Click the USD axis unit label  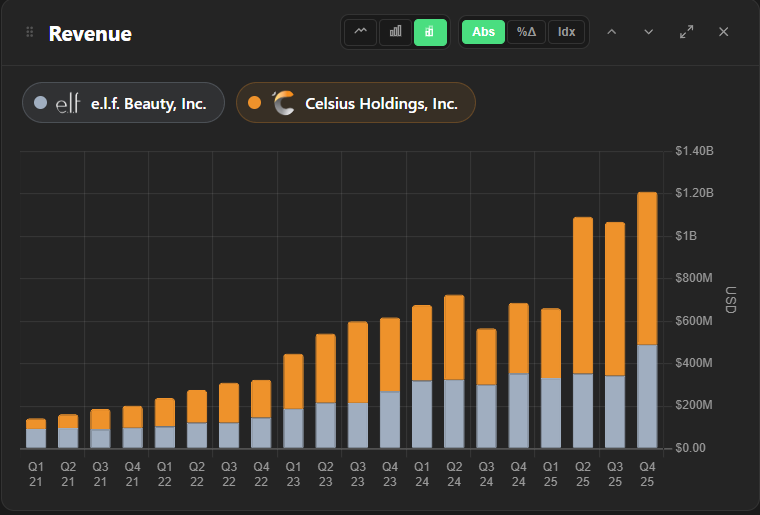[730, 299]
